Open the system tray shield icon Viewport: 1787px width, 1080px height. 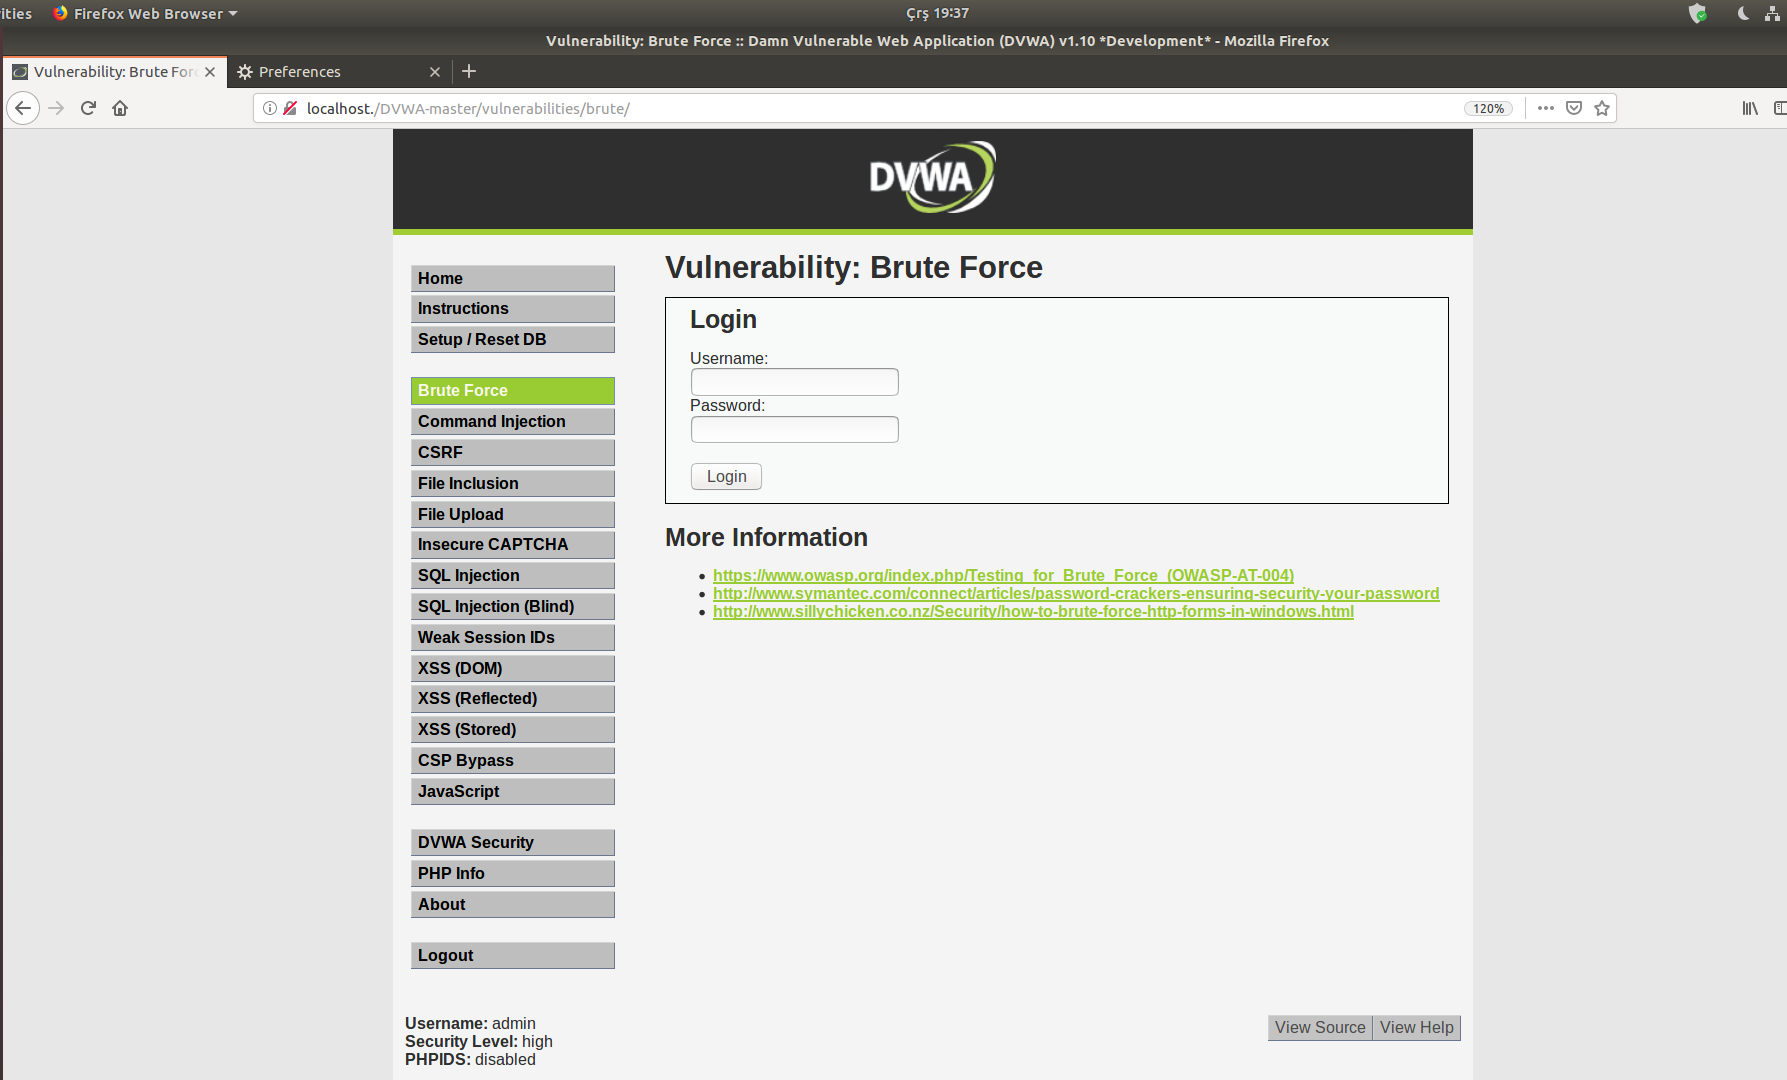[1698, 13]
